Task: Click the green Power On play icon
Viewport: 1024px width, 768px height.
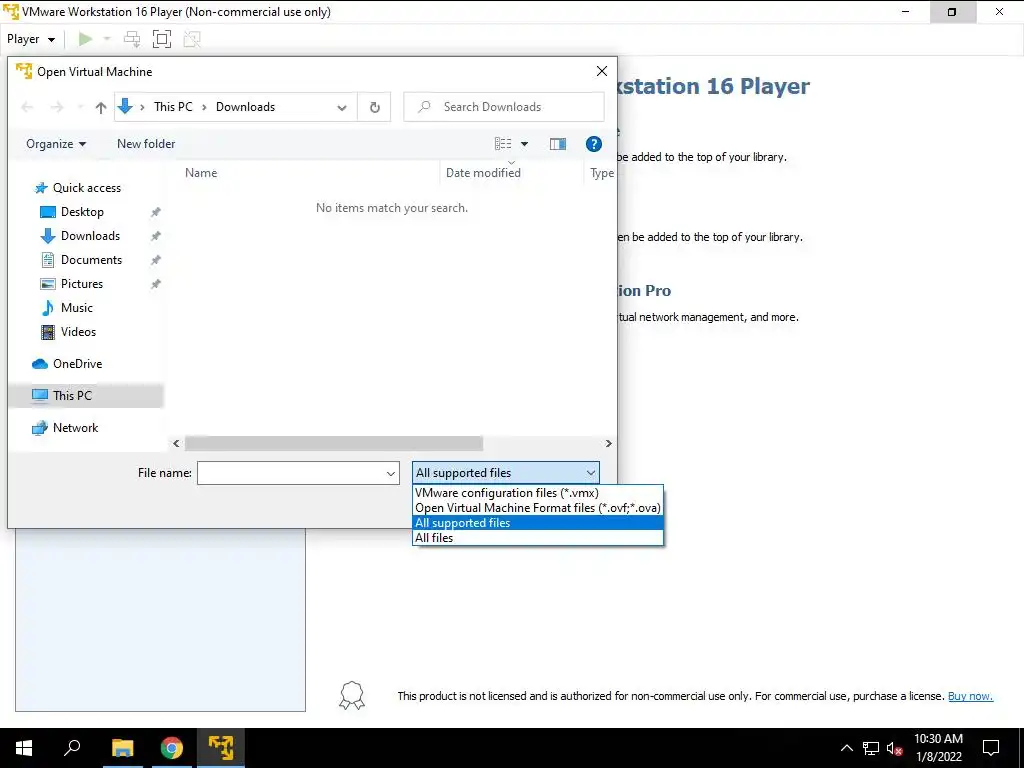Action: click(x=85, y=39)
